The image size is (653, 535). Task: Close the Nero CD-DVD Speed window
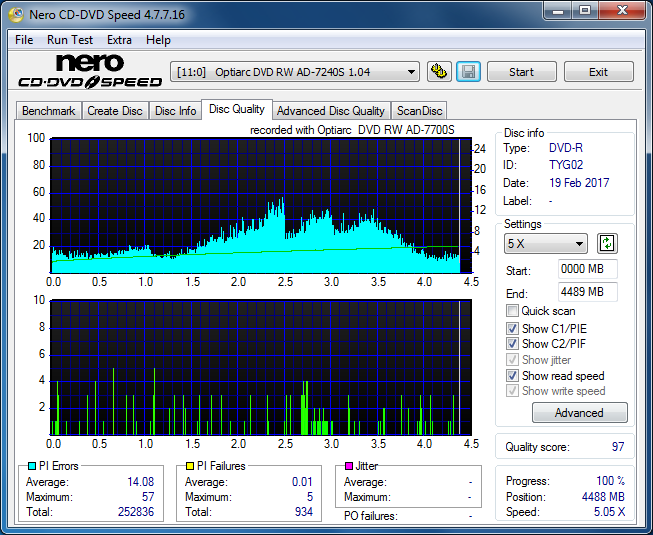click(x=622, y=10)
